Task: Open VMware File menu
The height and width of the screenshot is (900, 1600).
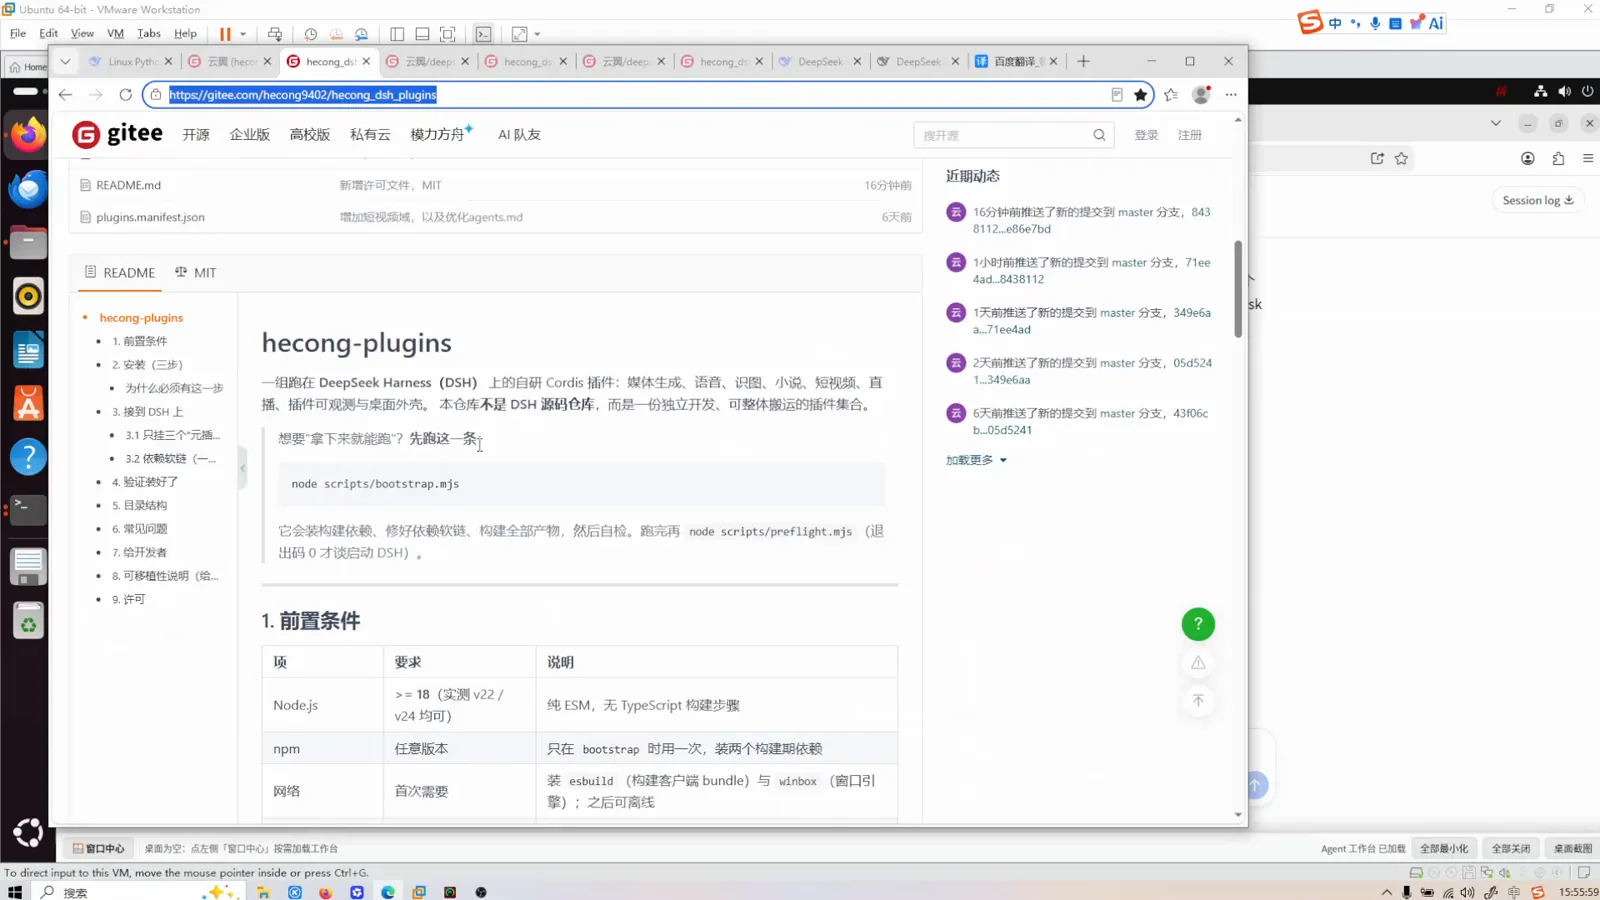Action: tap(18, 33)
